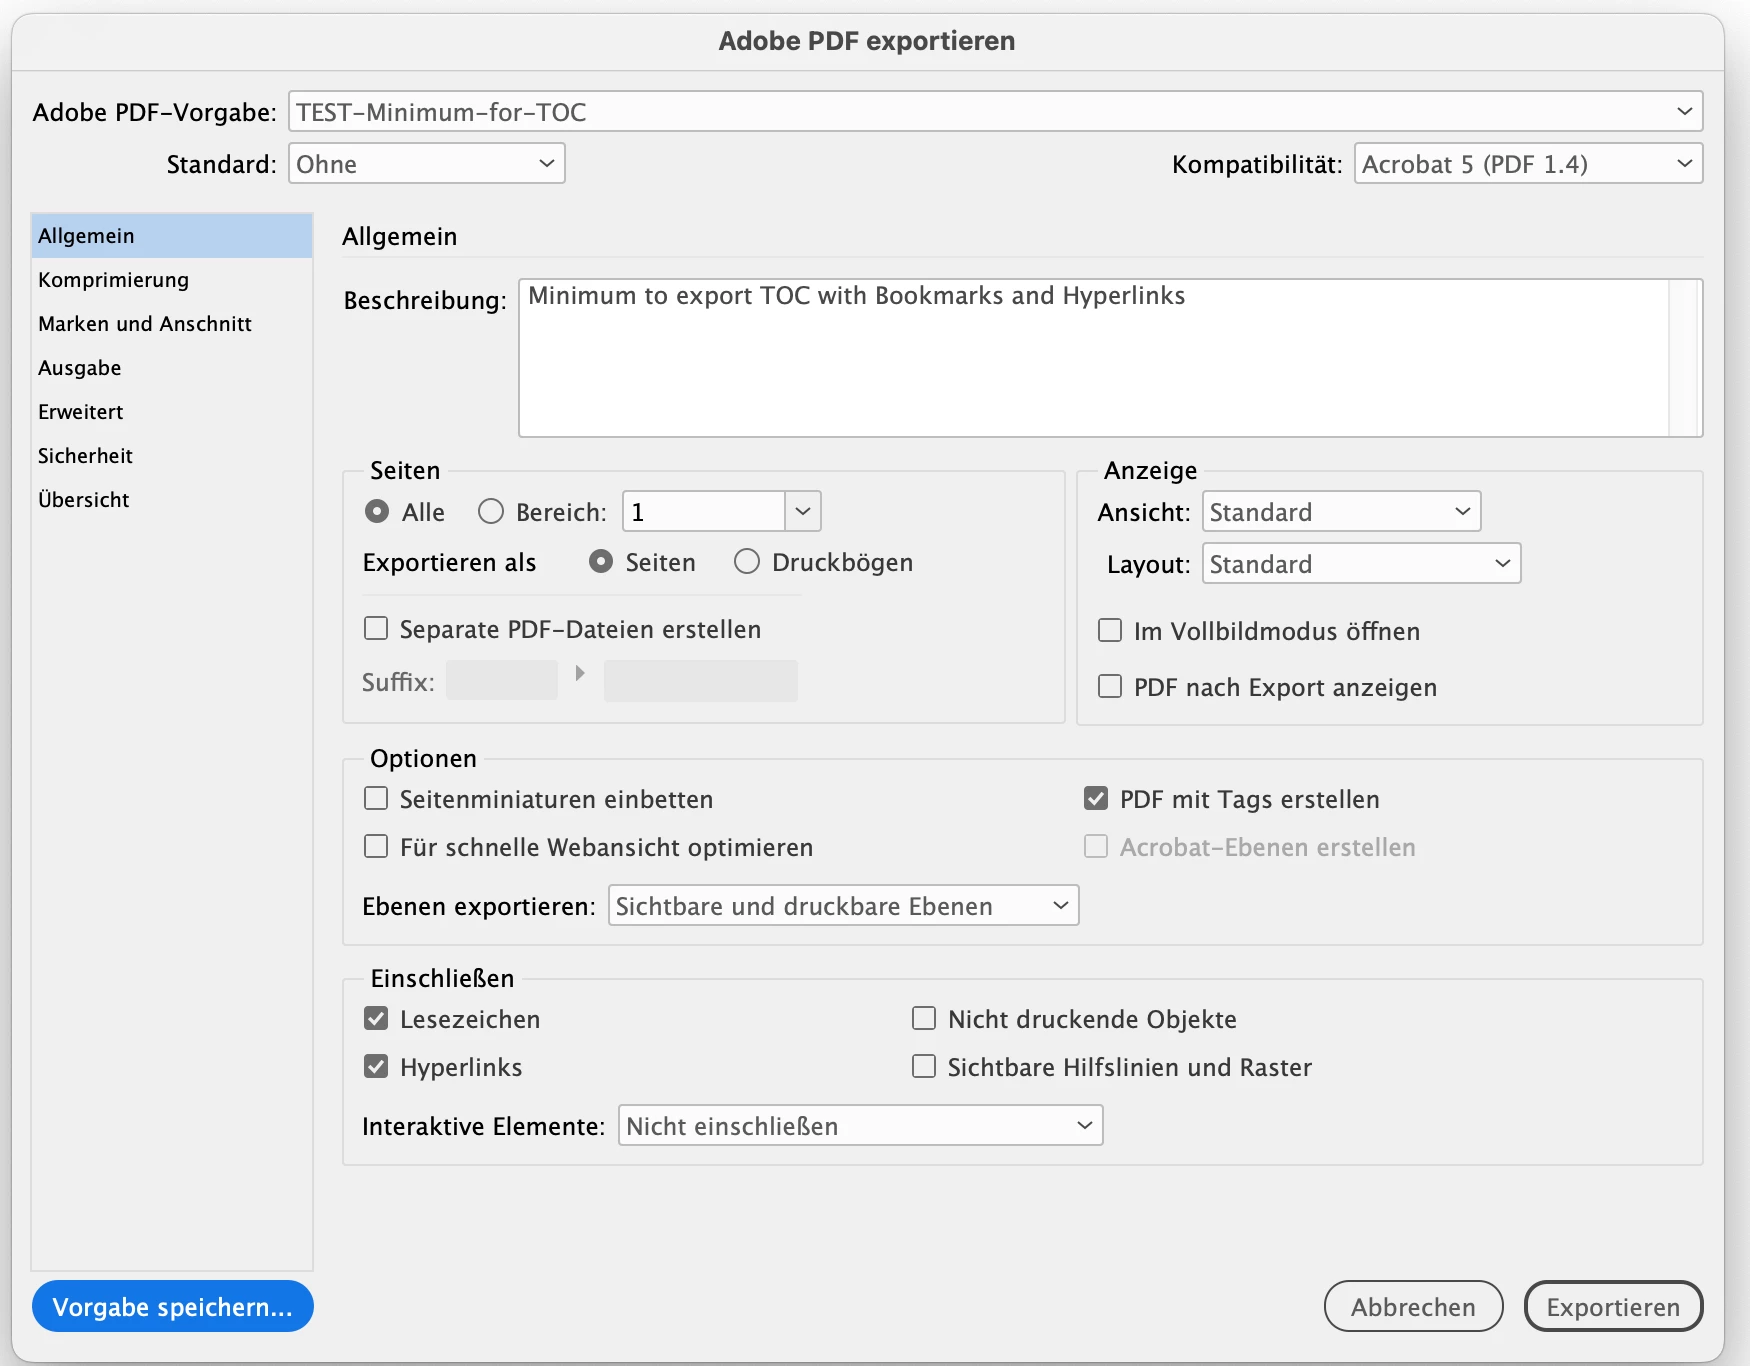Viewport: 1750px width, 1366px height.
Task: Select the Bereich radio button
Action: [491, 512]
